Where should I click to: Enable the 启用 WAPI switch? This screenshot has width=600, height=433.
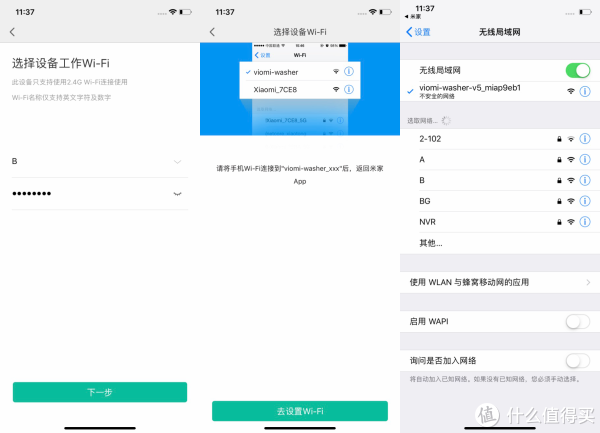578,321
